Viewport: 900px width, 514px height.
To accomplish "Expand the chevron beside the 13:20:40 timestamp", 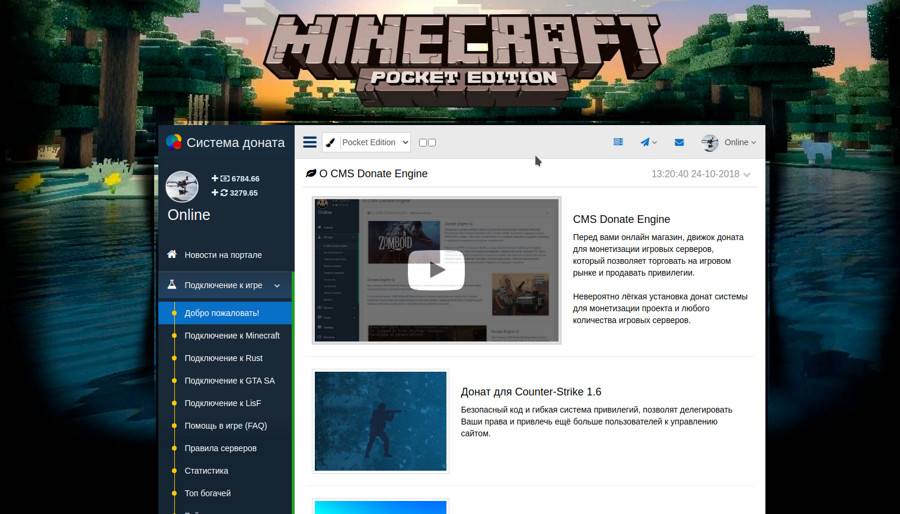I will click(x=747, y=175).
